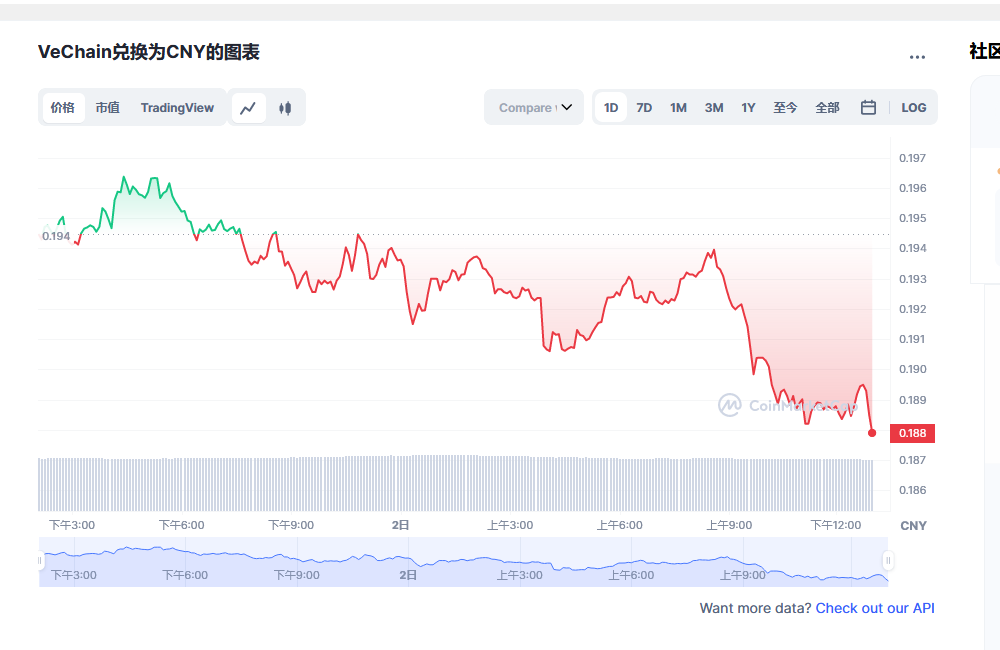
Task: Open the Compare dropdown
Action: 534,107
